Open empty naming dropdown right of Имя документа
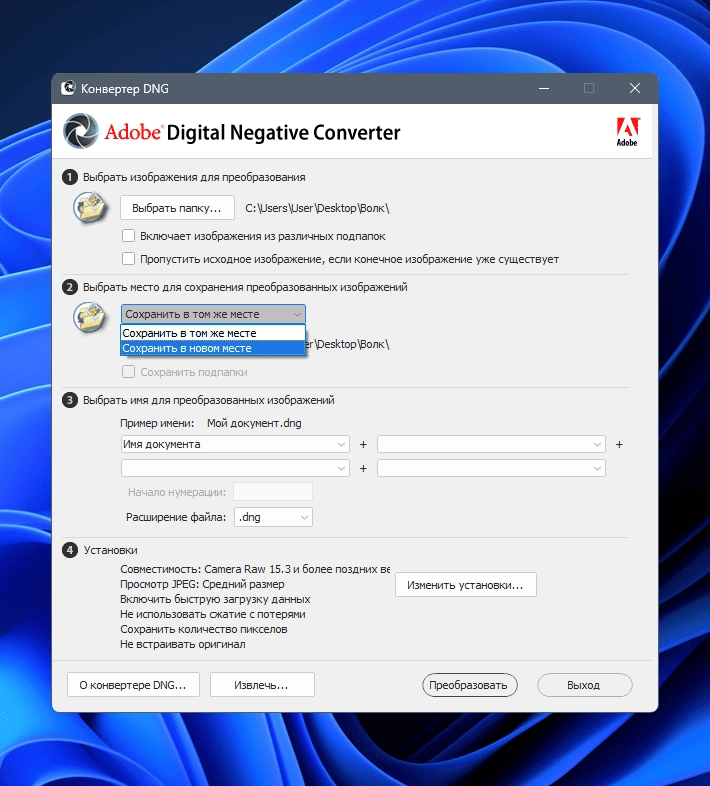 coord(491,444)
